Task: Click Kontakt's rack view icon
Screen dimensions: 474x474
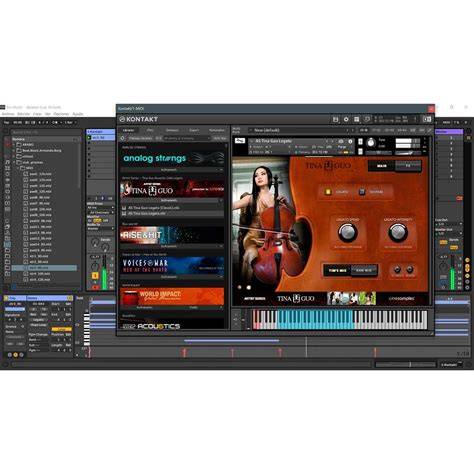Action: (356, 119)
